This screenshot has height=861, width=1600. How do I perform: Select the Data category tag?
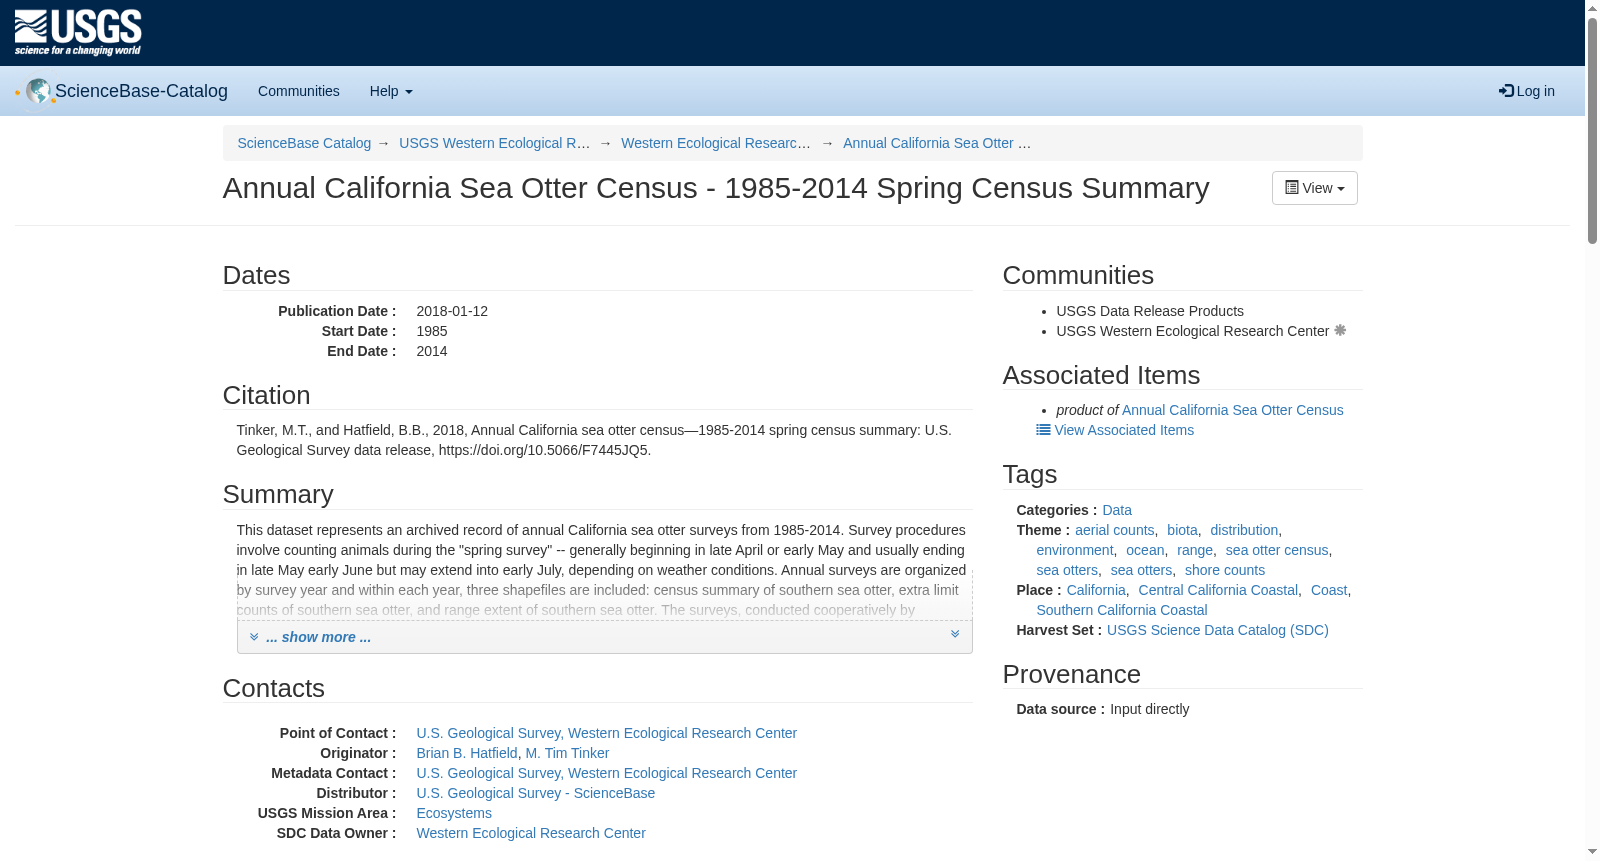pos(1117,510)
